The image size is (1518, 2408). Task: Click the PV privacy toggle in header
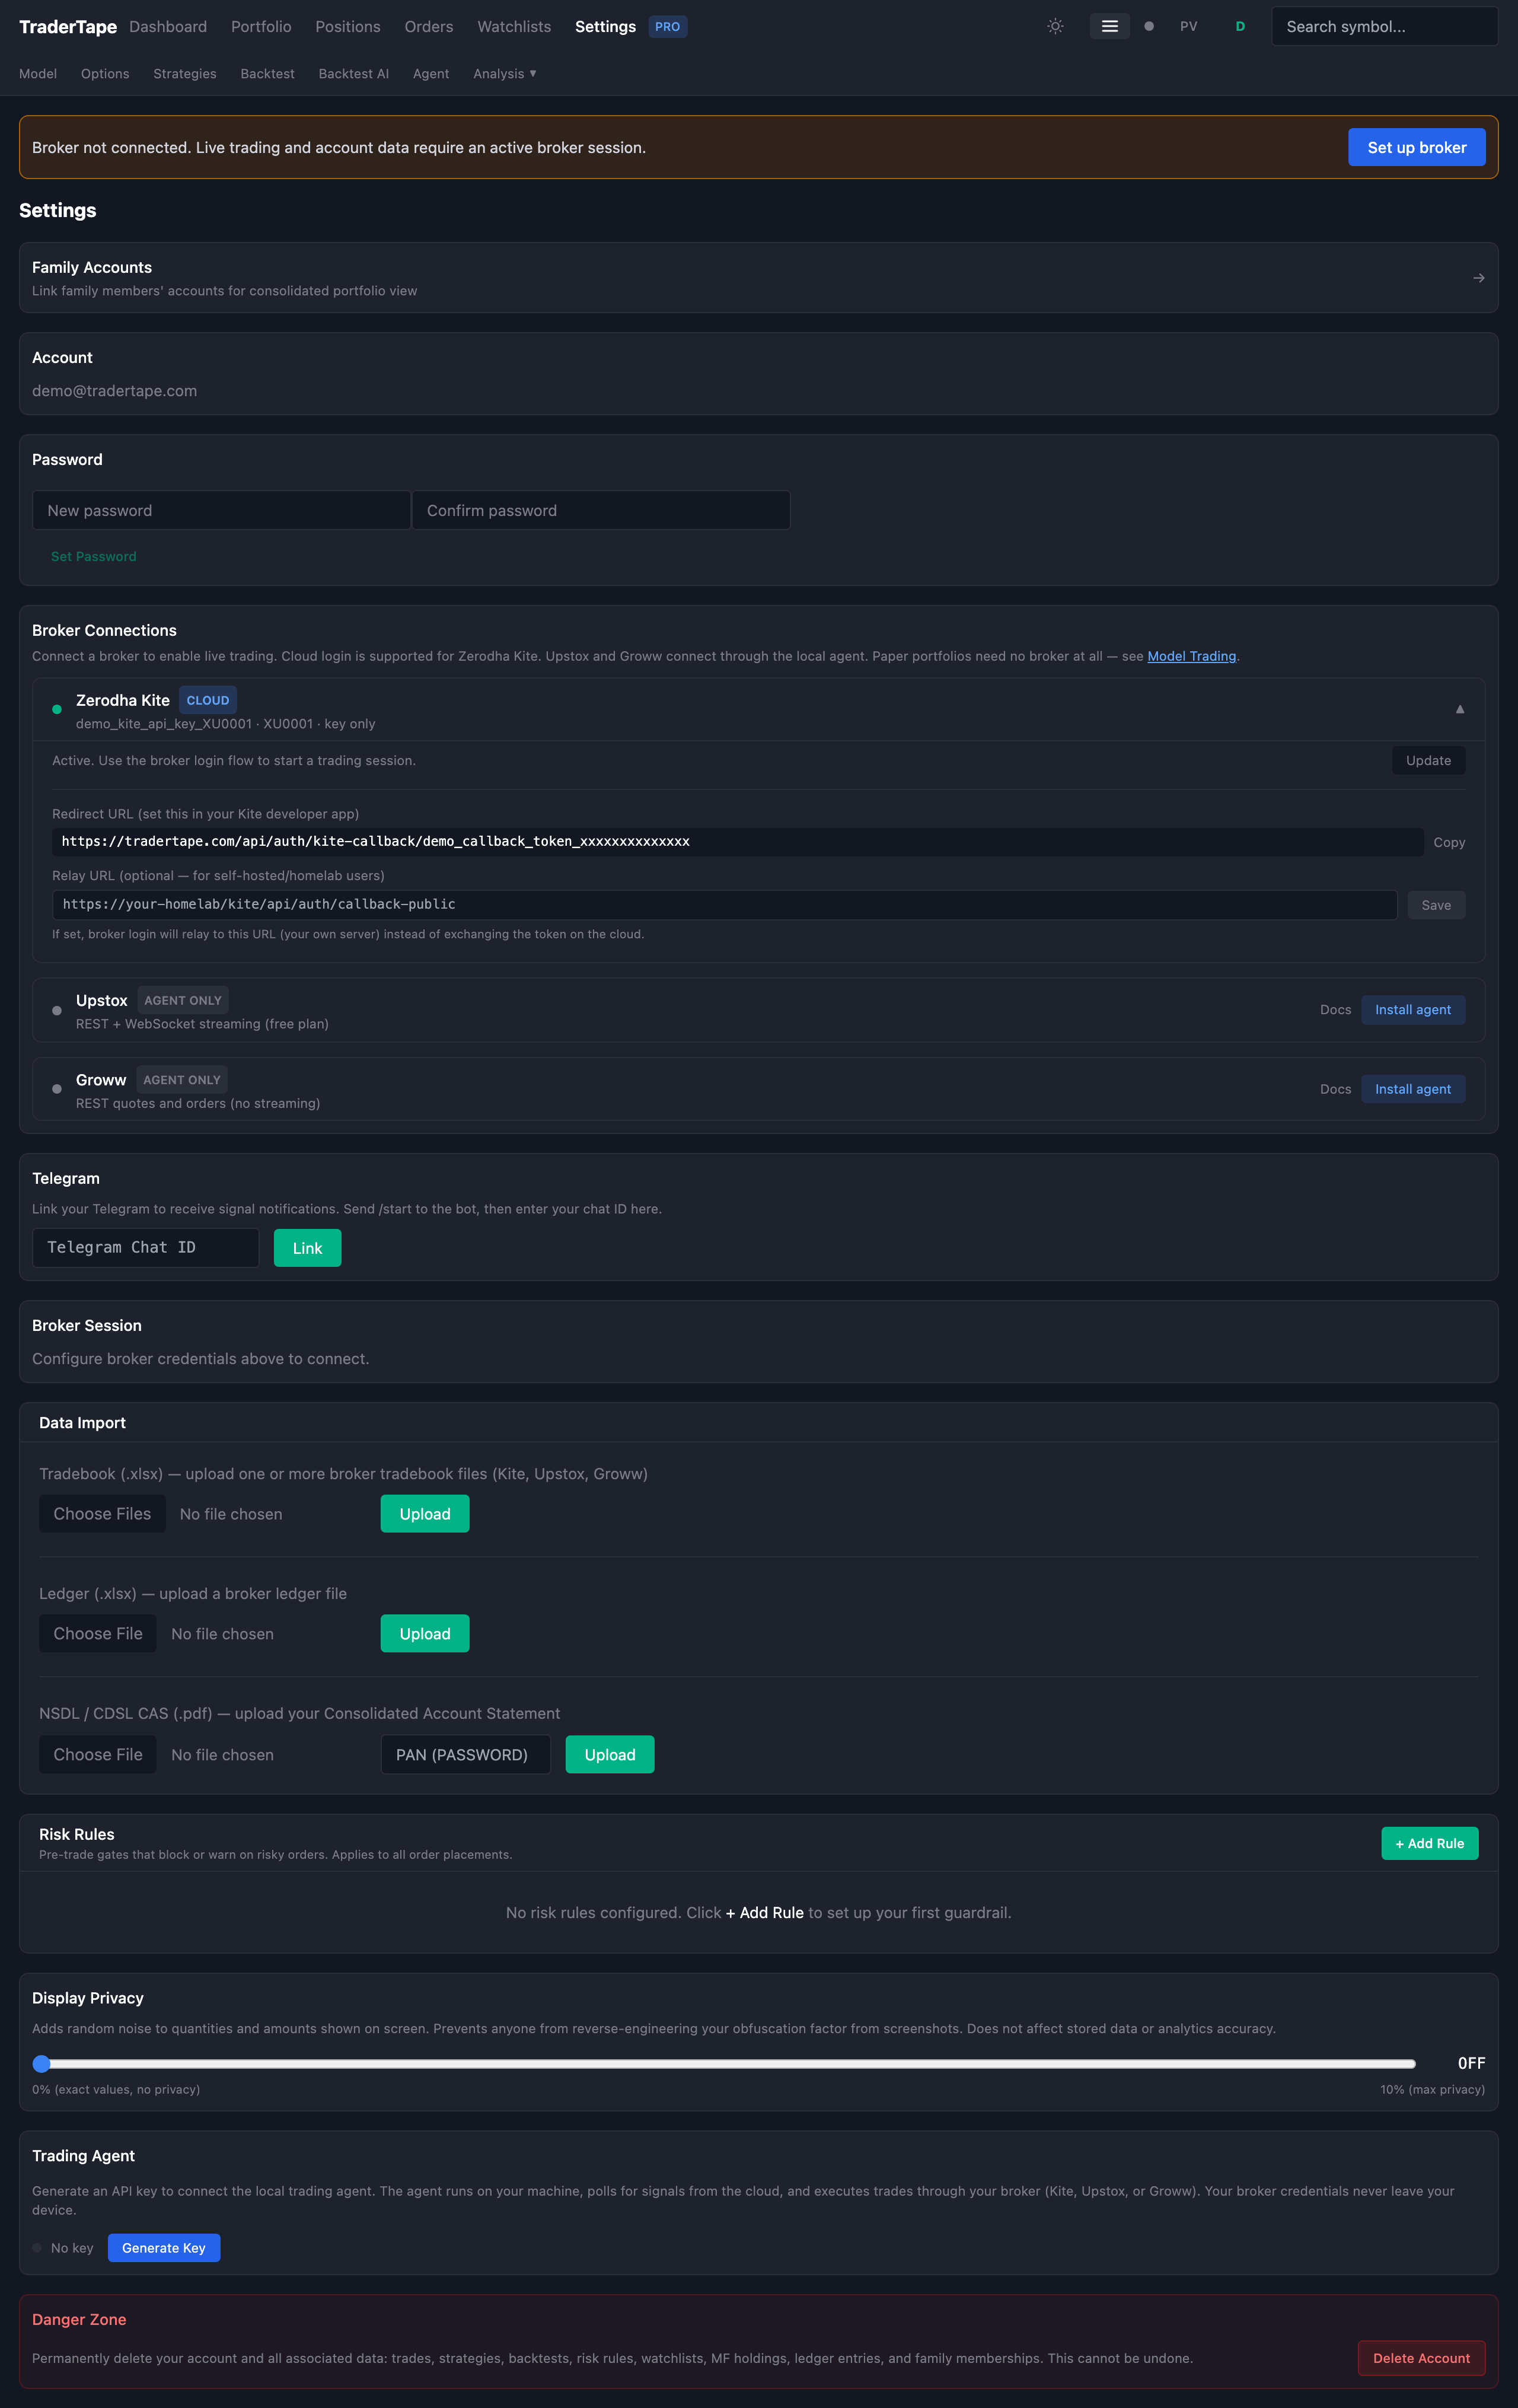(x=1188, y=27)
